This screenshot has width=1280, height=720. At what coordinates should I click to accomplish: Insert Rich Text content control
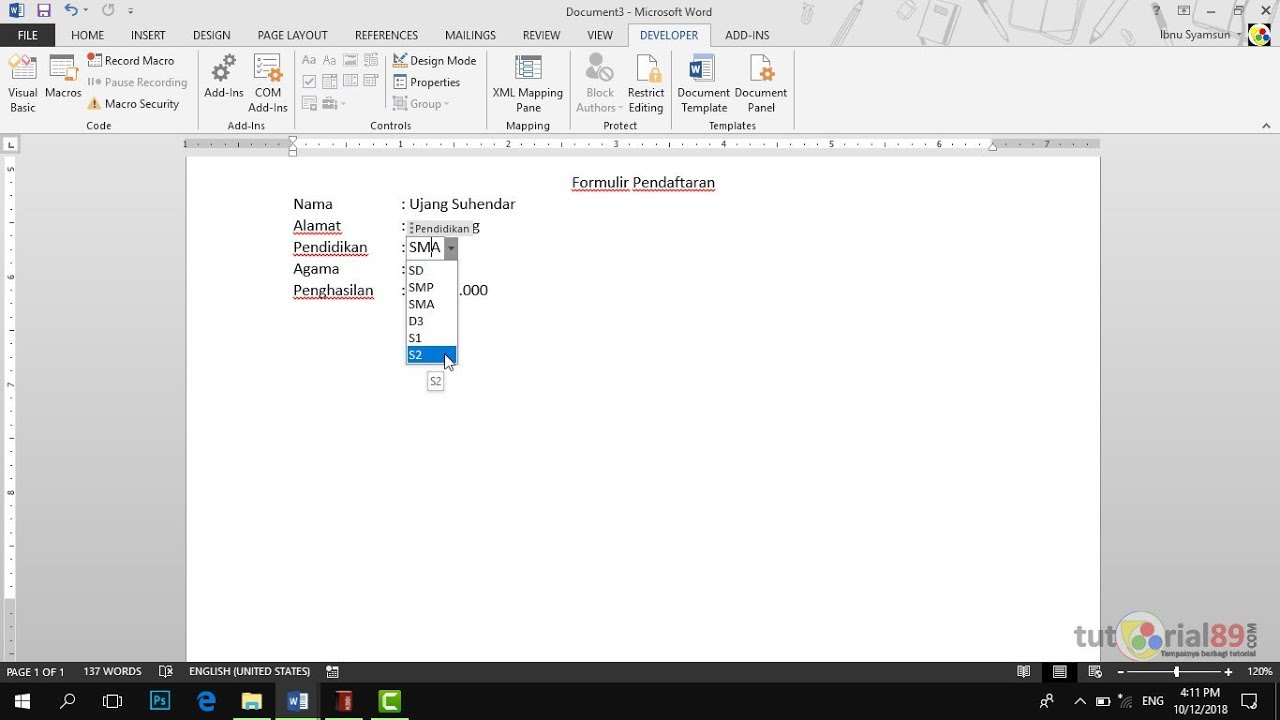(x=309, y=60)
